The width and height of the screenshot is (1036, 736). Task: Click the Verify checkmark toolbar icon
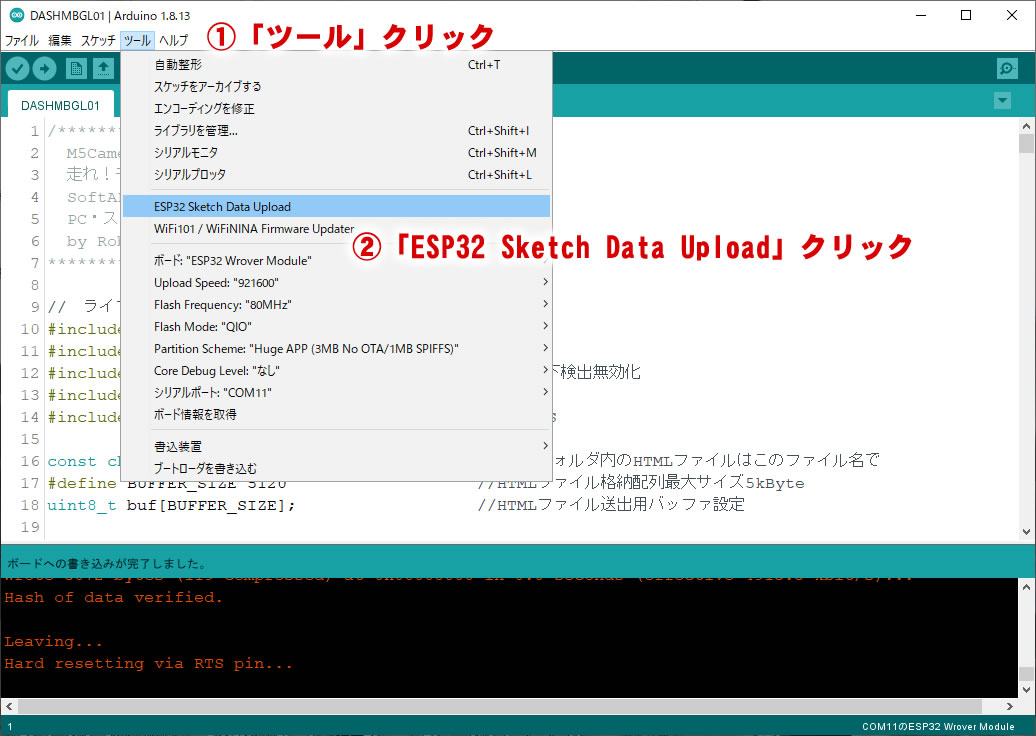click(x=18, y=68)
